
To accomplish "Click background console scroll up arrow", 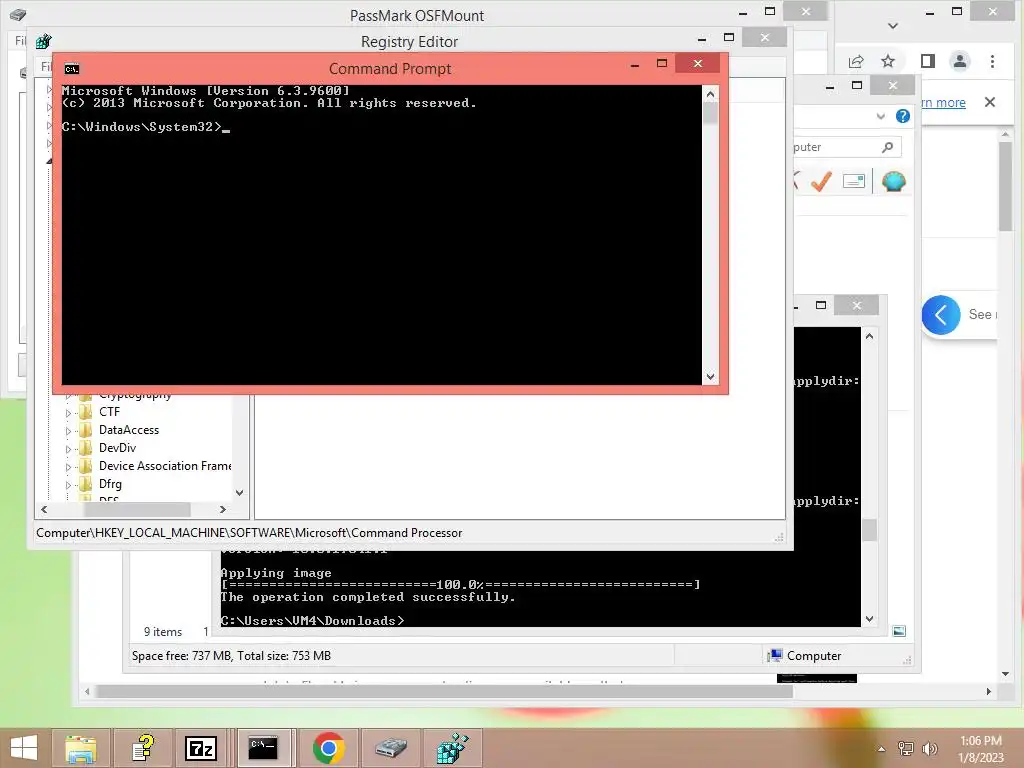I will coord(869,336).
